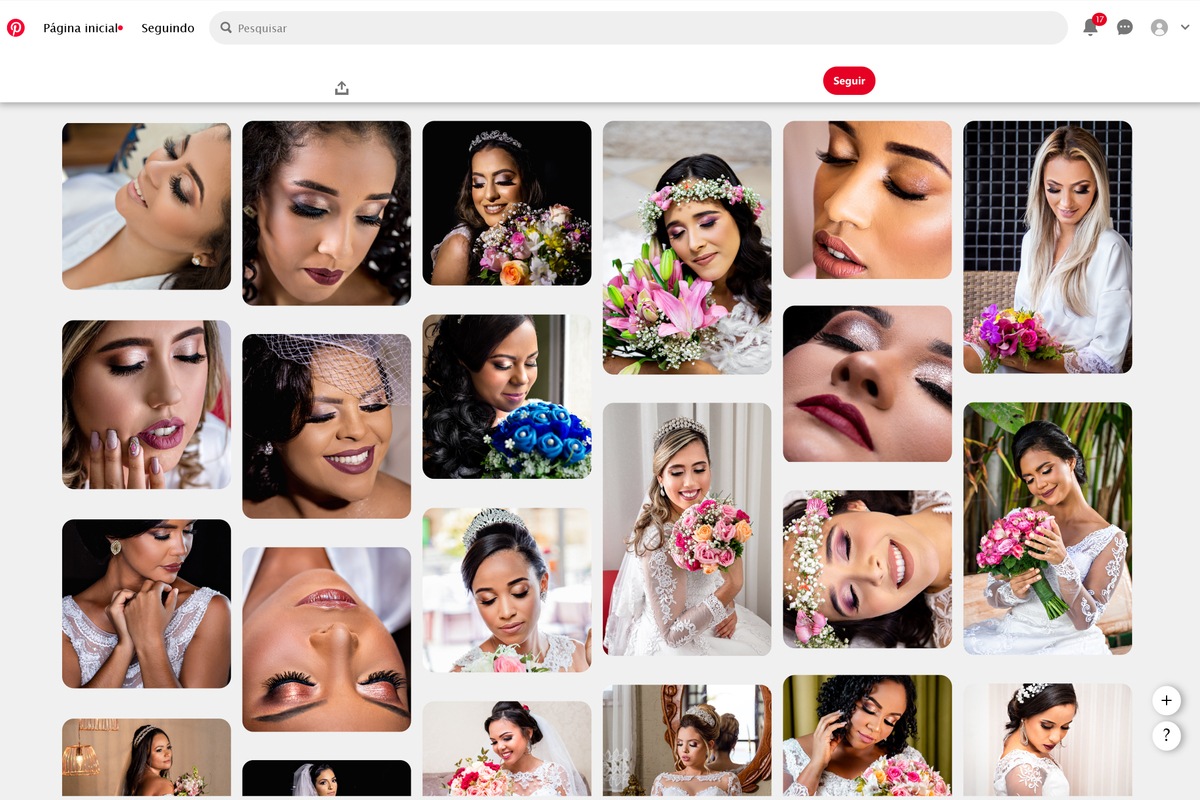Open pin of bride with pink lilies
The width and height of the screenshot is (1200, 800).
point(687,248)
